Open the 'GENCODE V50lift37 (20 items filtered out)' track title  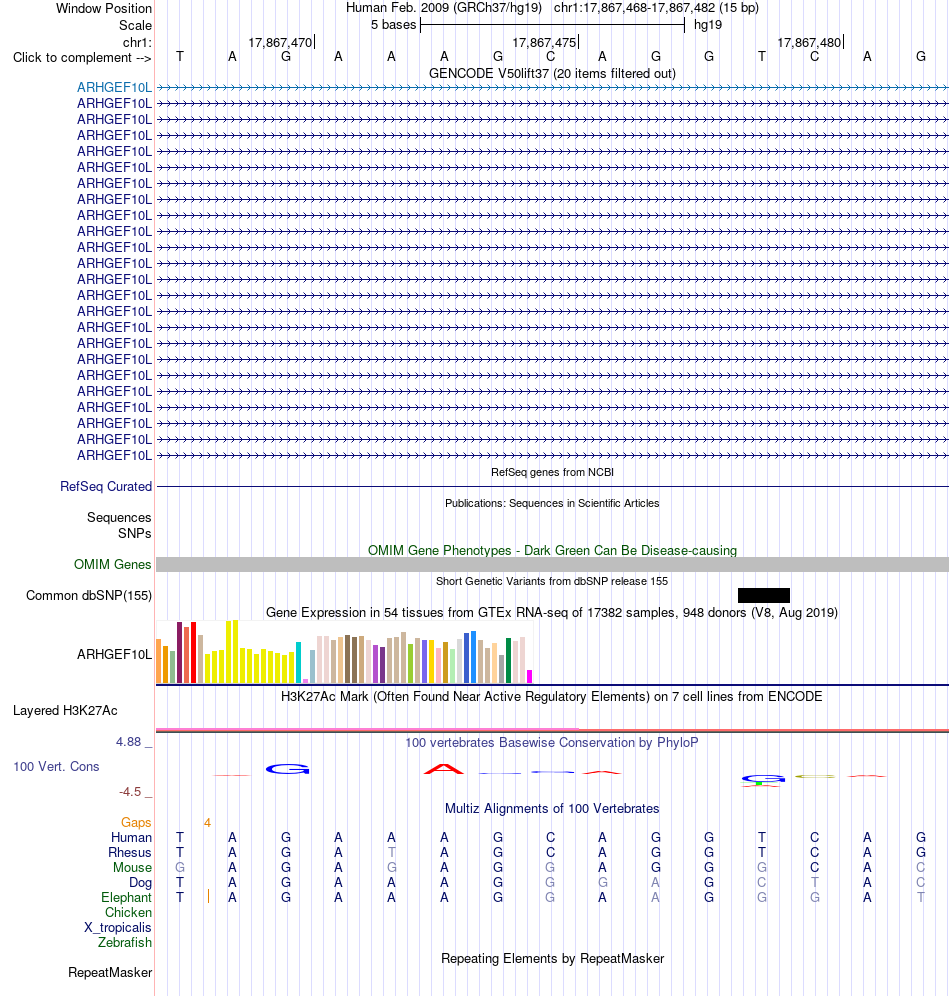click(x=552, y=73)
